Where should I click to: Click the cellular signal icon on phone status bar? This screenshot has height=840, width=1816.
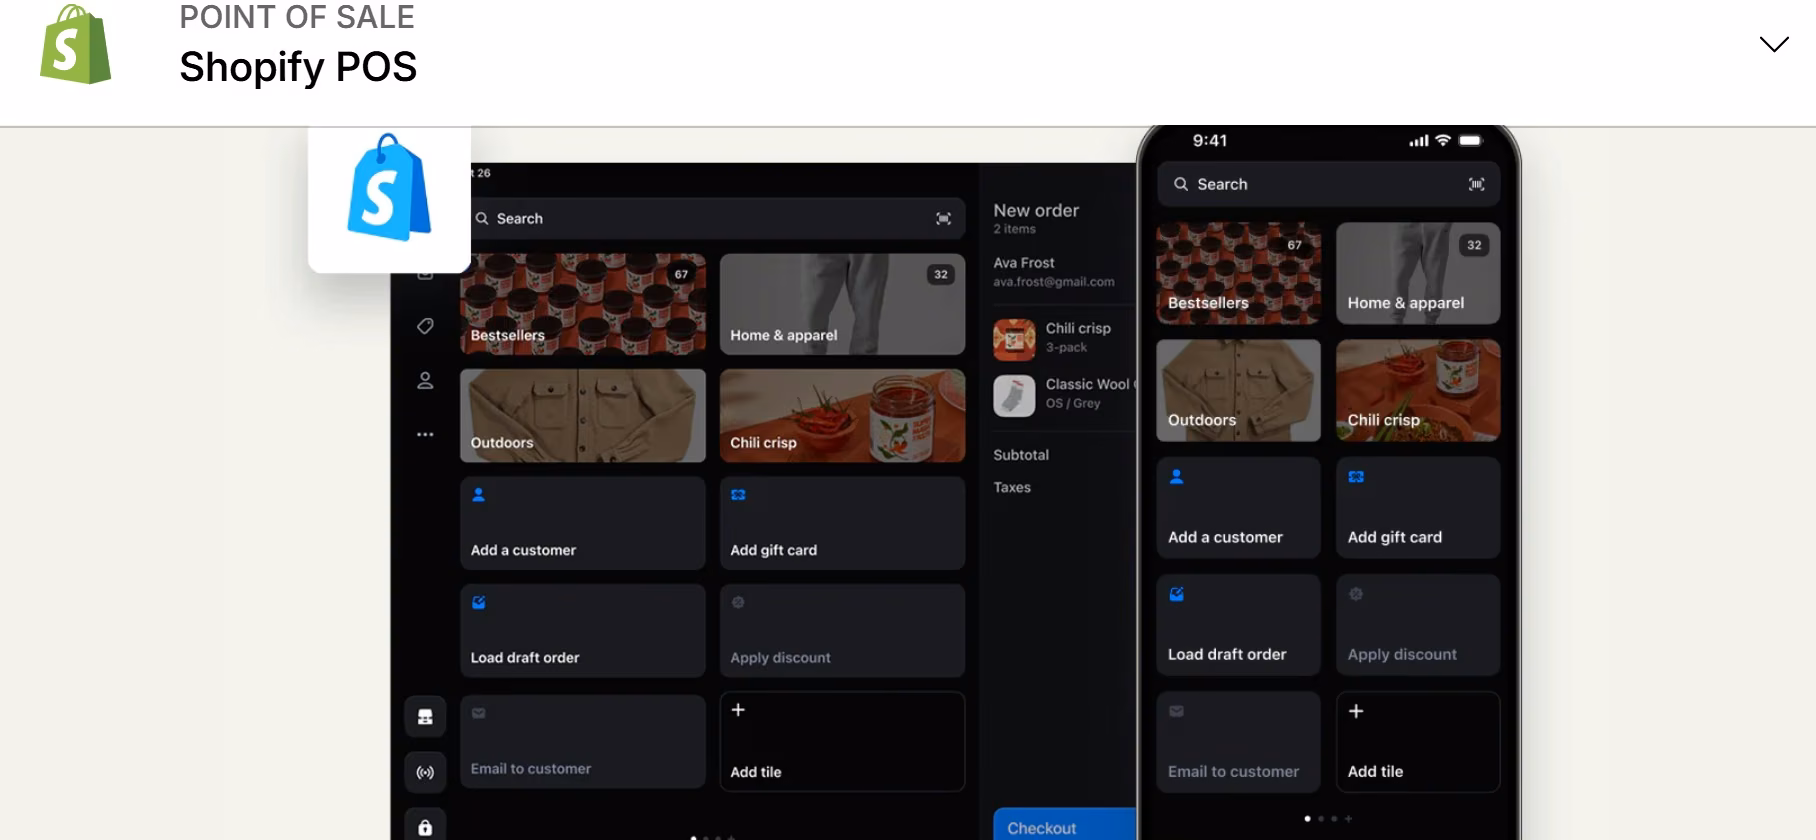click(1419, 141)
